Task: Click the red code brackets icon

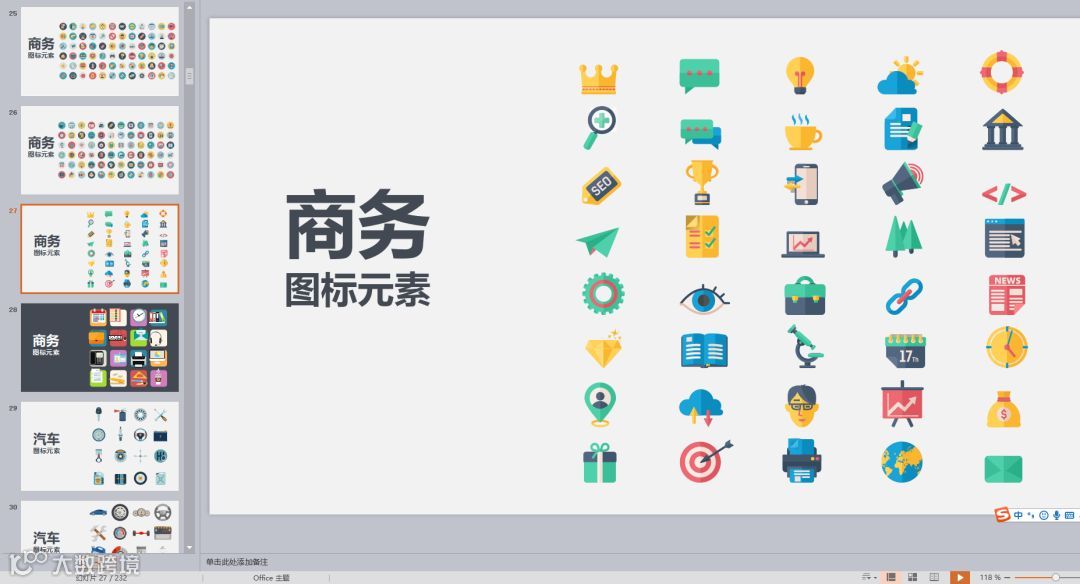Action: point(1004,194)
